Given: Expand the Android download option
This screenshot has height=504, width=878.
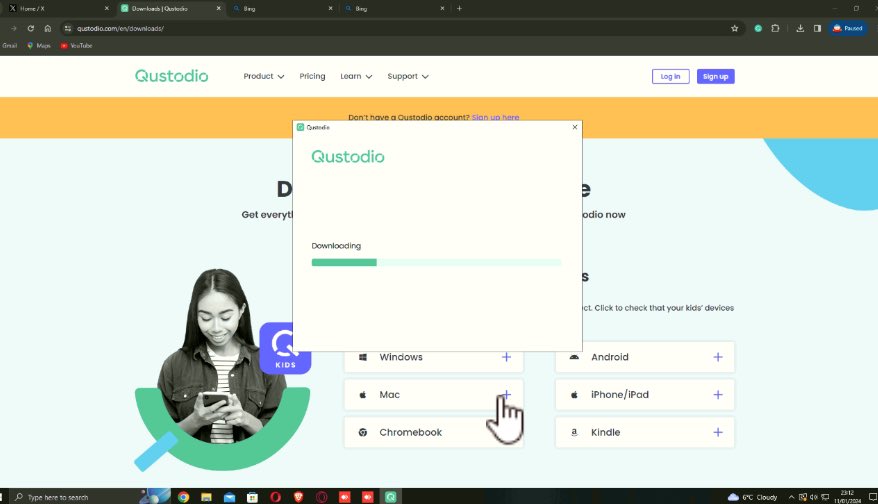Looking at the screenshot, I should (x=718, y=357).
